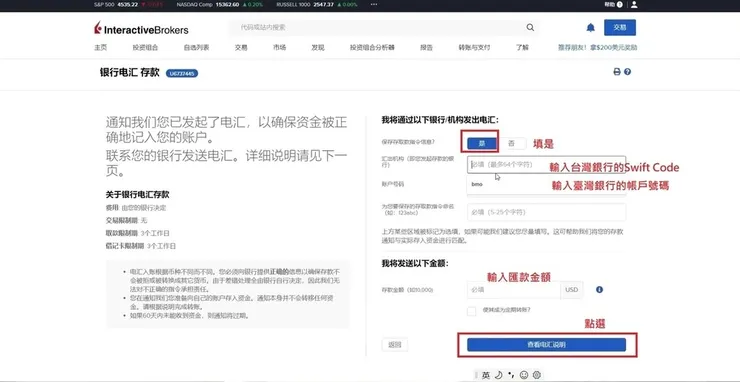Click the print page icon
Image resolution: width=740 pixels, height=382 pixels.
point(616,72)
